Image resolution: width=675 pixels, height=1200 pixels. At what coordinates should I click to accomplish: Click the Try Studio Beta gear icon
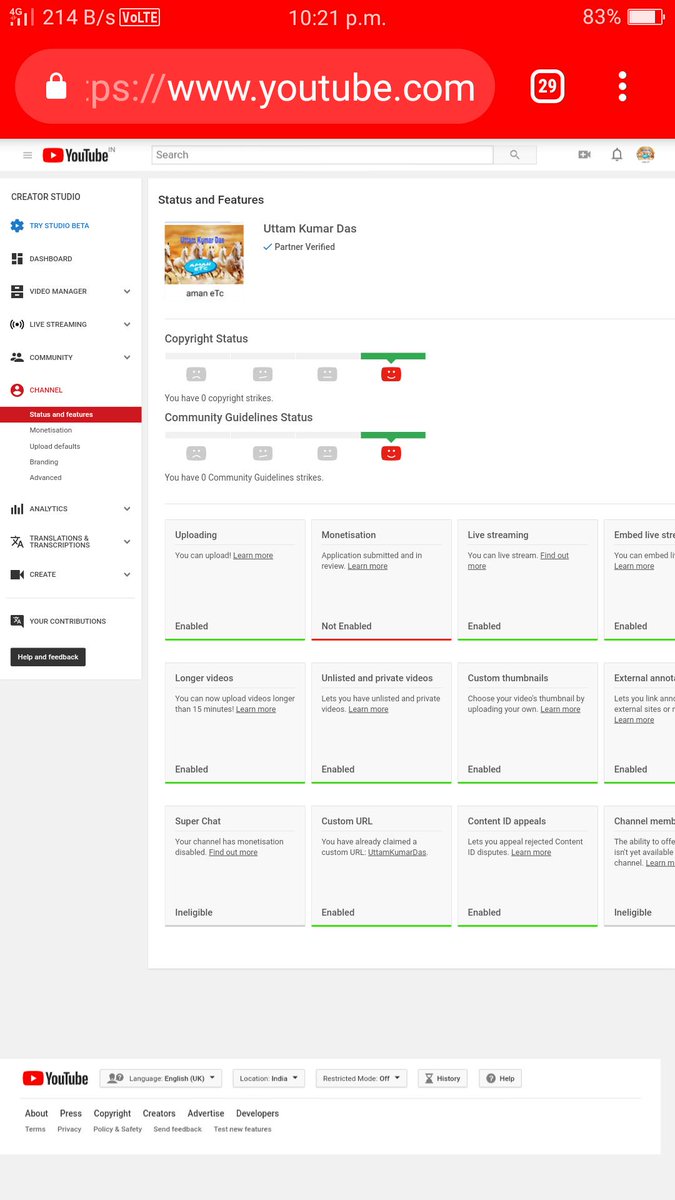pyautogui.click(x=17, y=226)
